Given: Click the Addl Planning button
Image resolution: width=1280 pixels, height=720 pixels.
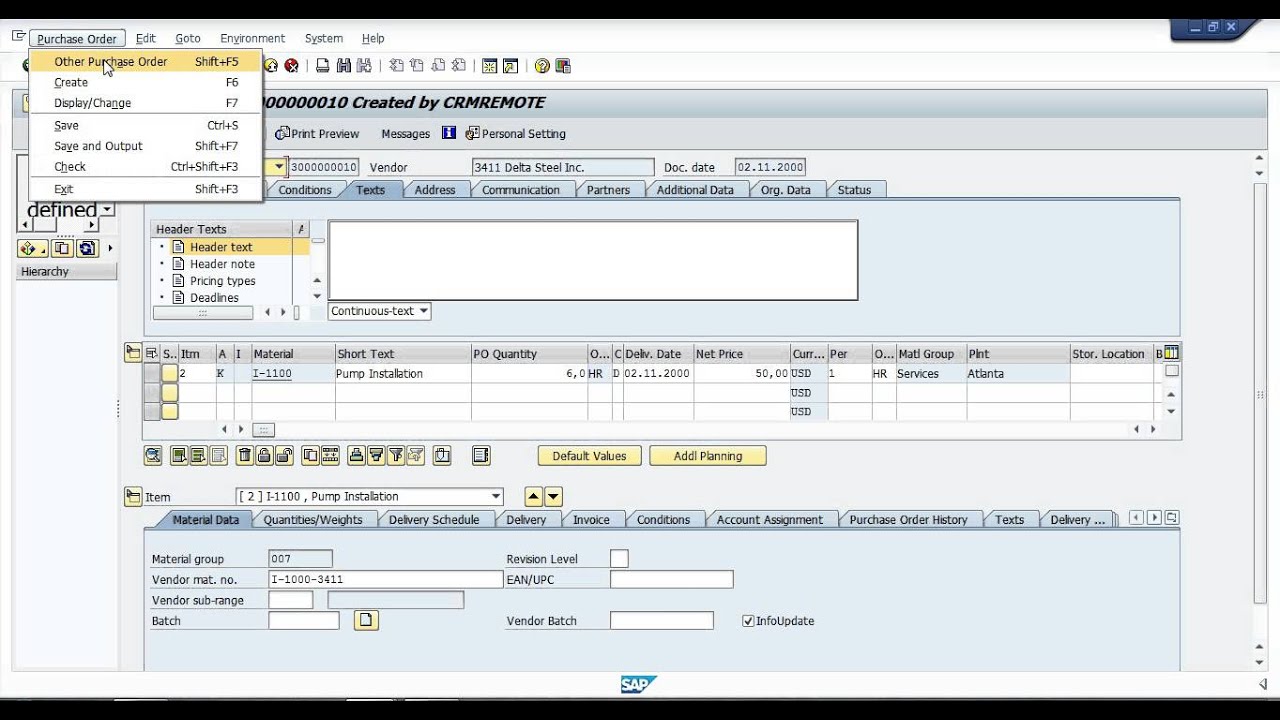Looking at the screenshot, I should 708,456.
